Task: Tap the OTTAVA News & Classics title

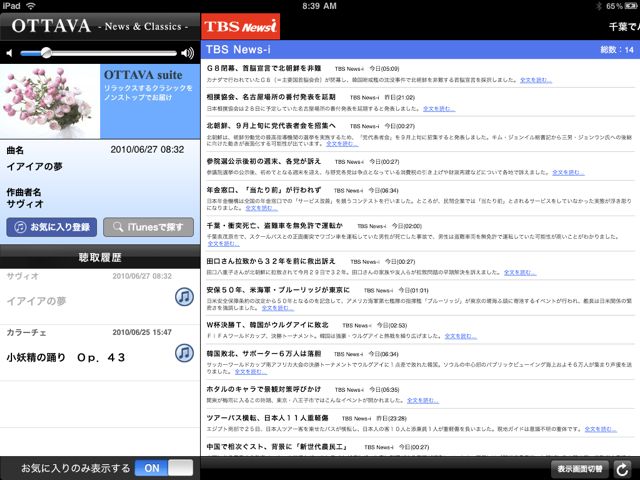Action: pyautogui.click(x=100, y=26)
